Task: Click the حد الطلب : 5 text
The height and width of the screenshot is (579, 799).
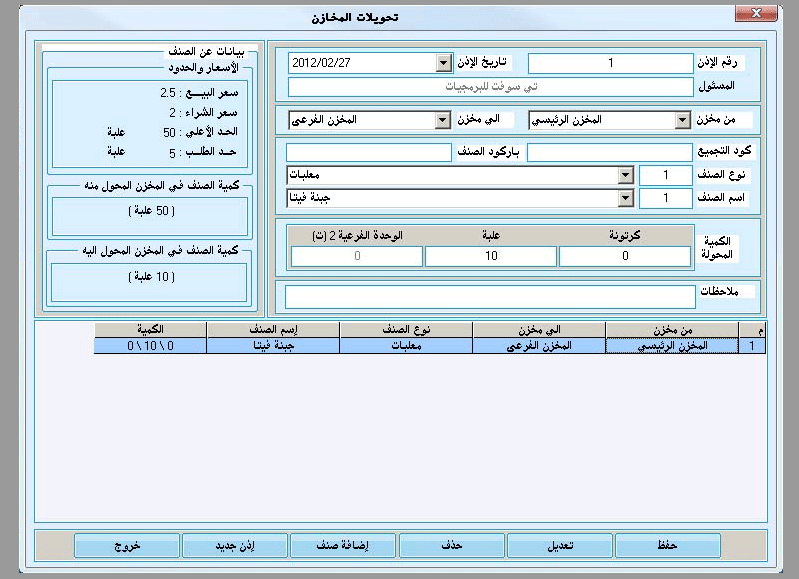Action: click(x=203, y=152)
